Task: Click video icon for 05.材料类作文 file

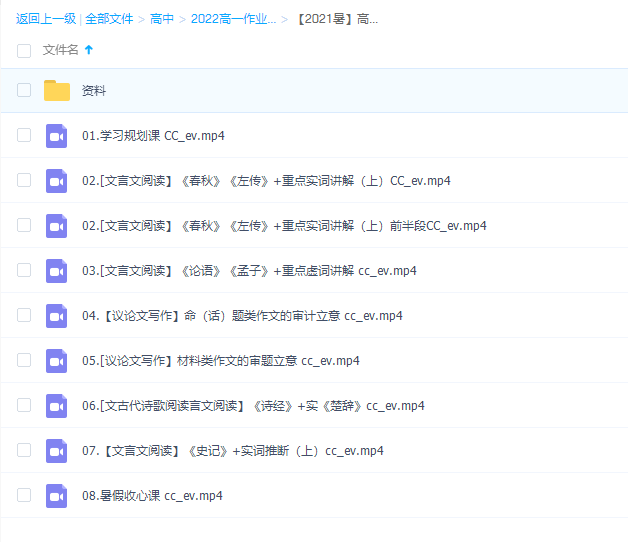Action: (x=57, y=361)
